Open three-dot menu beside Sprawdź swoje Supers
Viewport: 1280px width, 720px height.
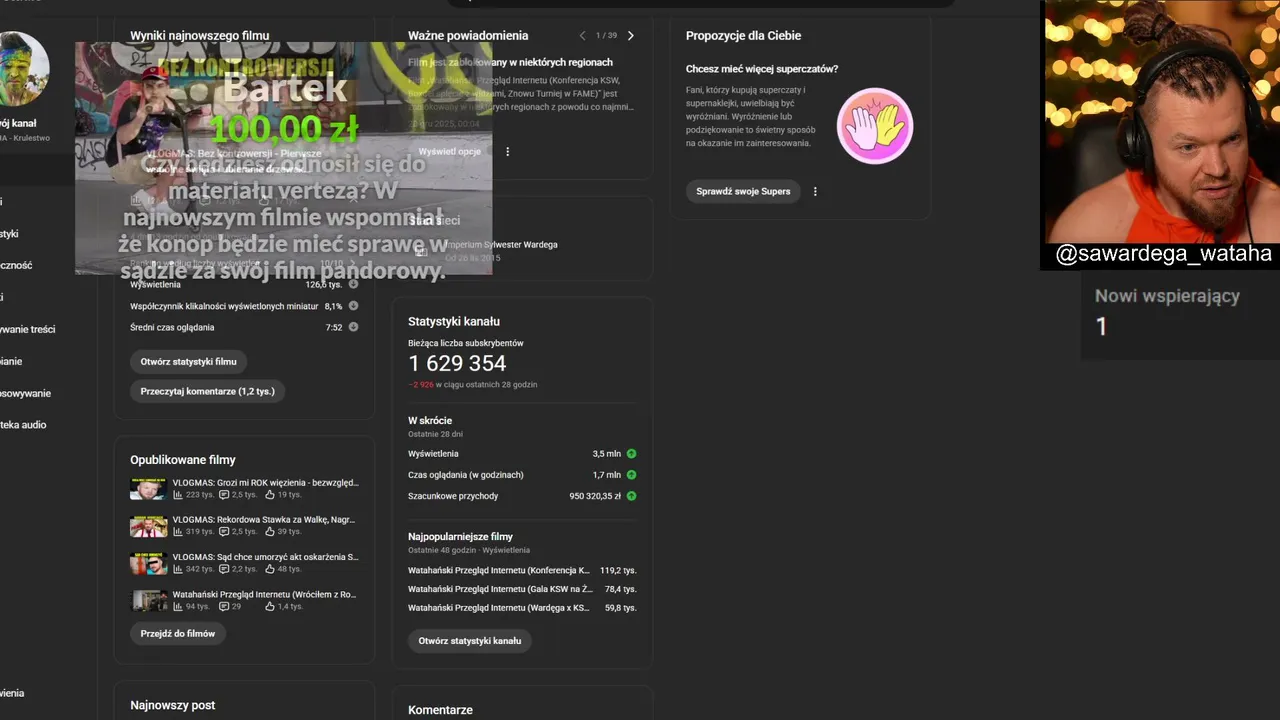[x=815, y=191]
